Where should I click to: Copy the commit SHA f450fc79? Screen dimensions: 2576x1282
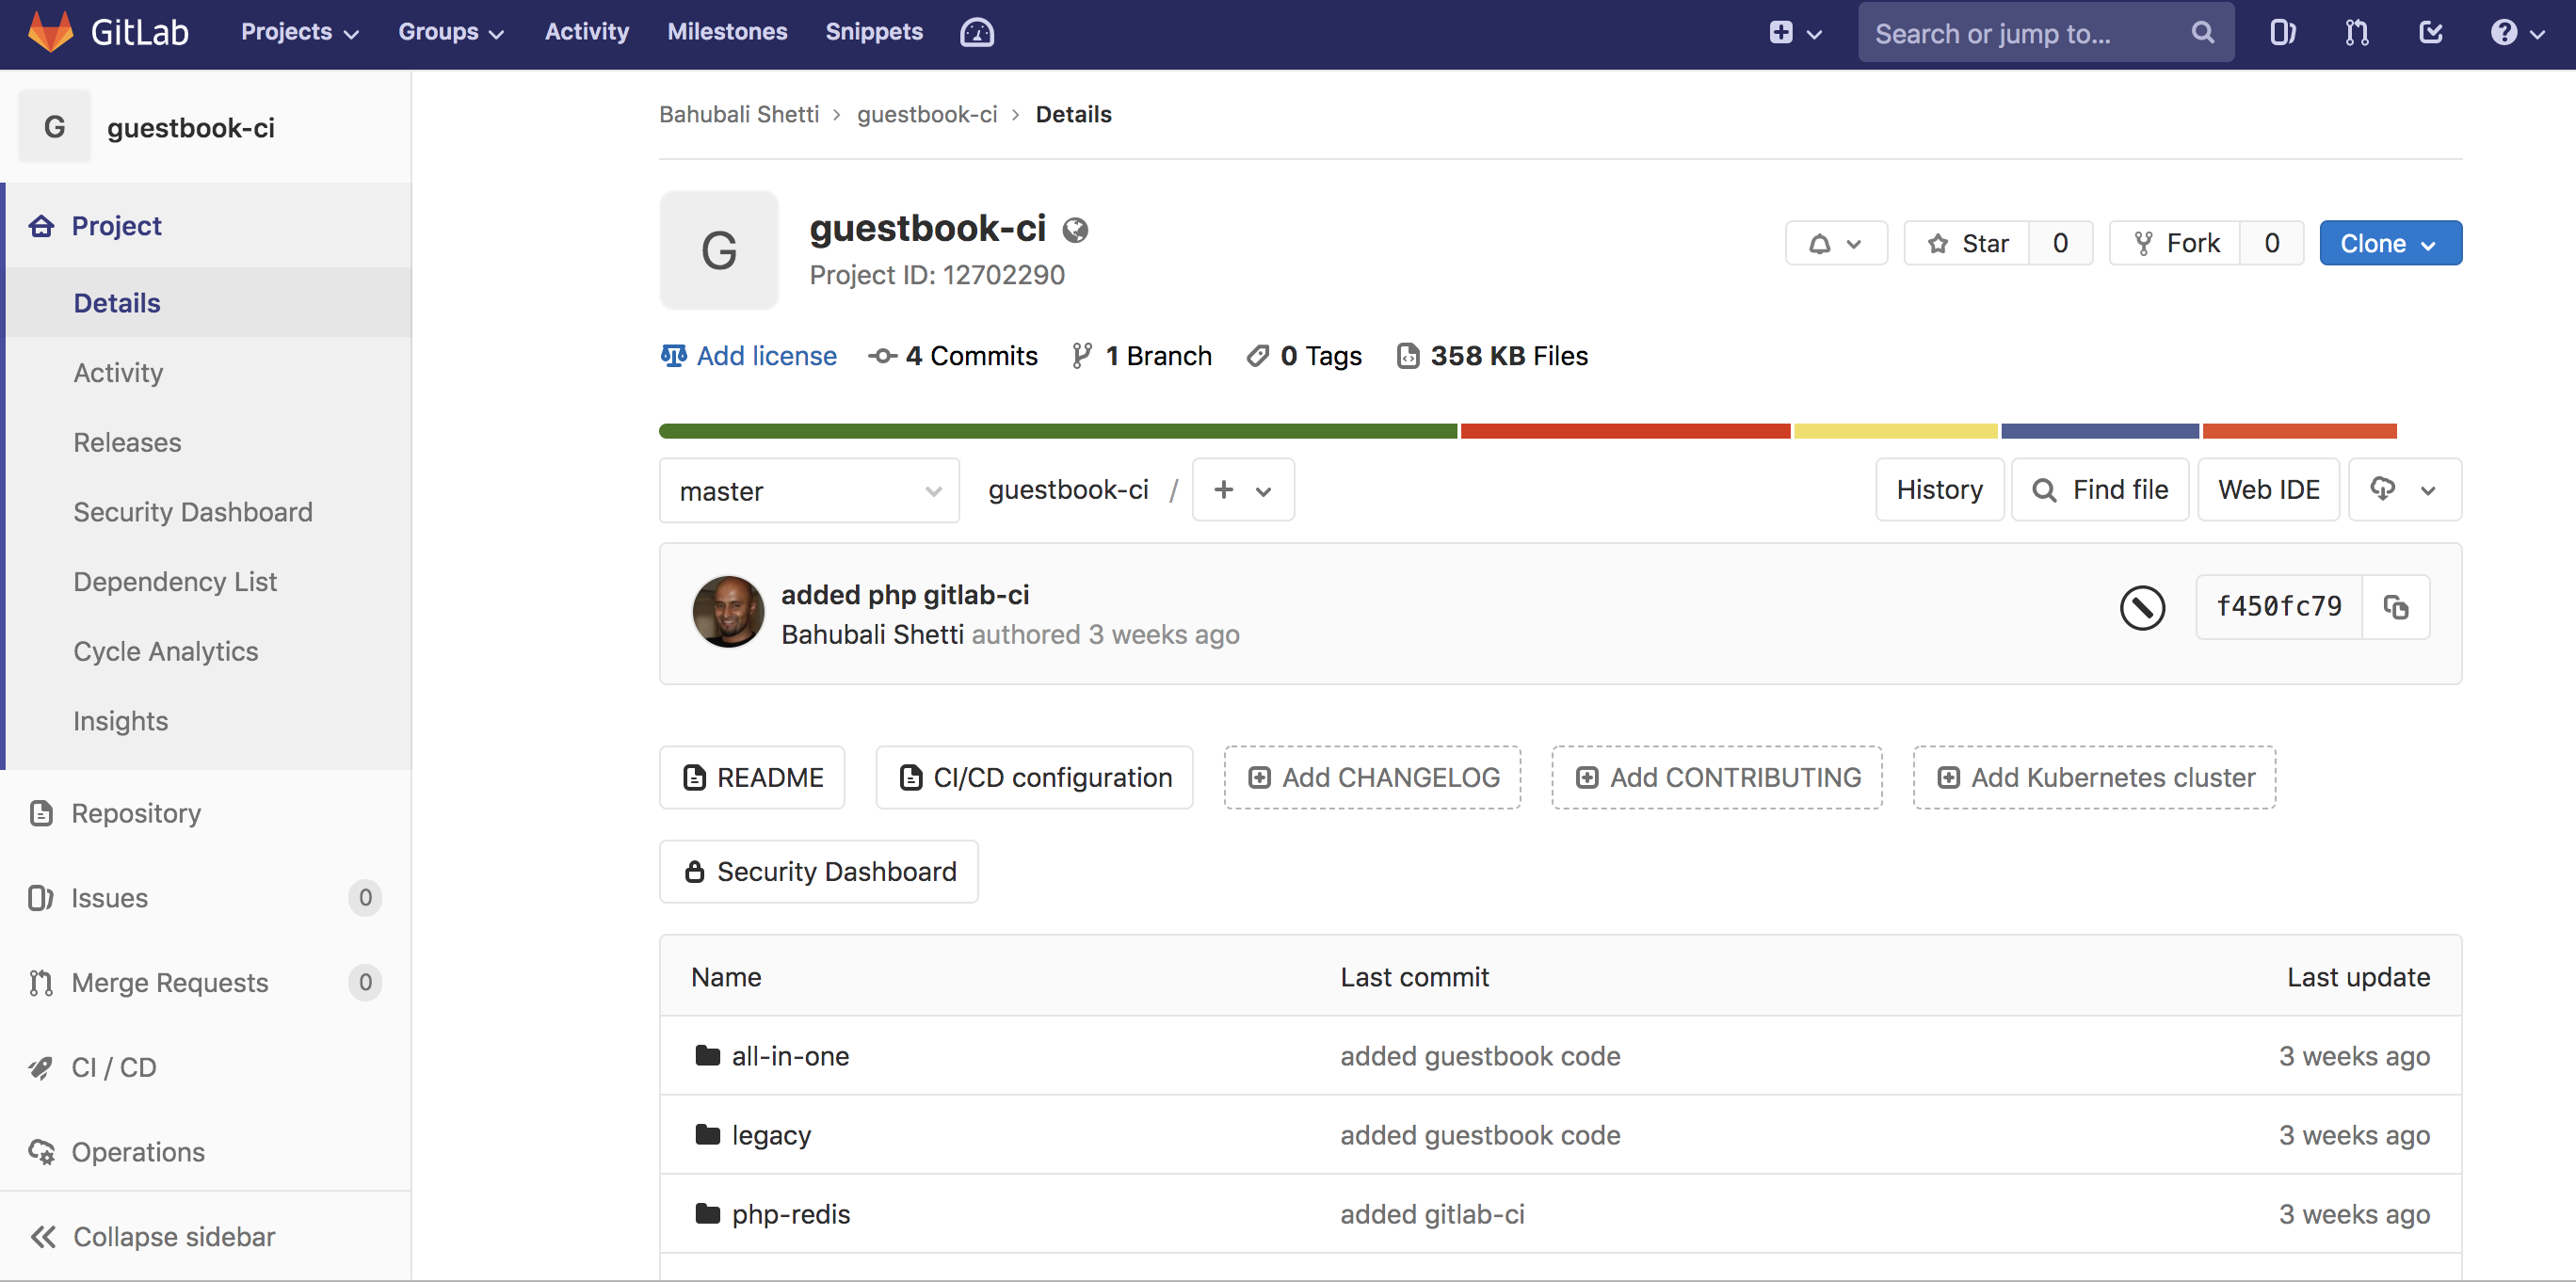pos(2395,607)
